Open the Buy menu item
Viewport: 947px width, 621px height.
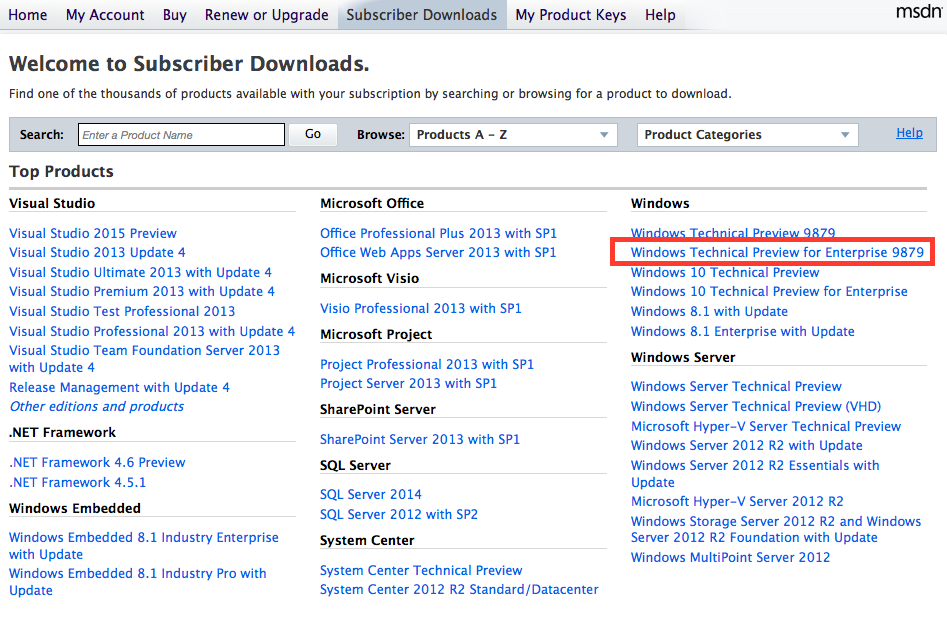coord(175,15)
